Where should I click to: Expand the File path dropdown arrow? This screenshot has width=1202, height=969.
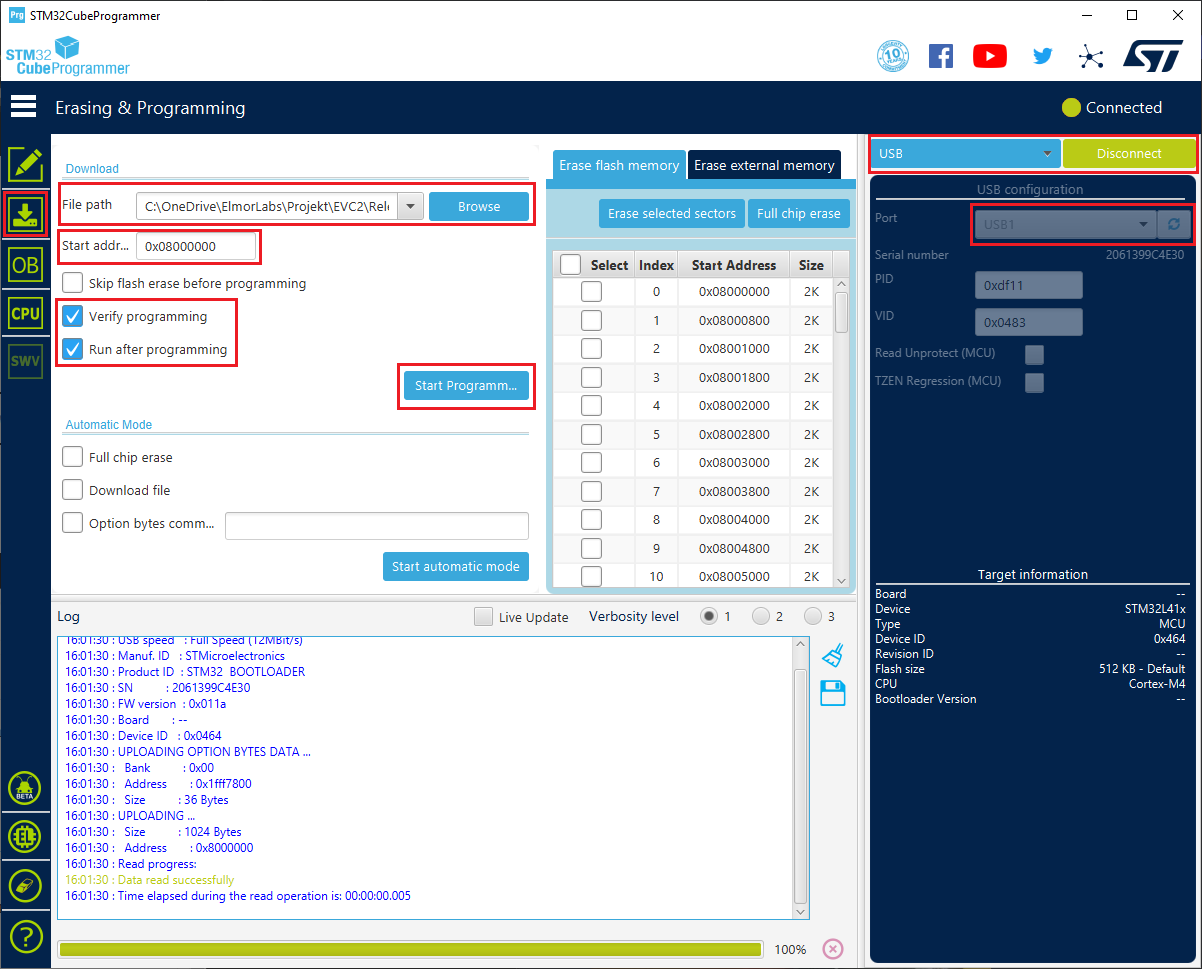click(410, 207)
